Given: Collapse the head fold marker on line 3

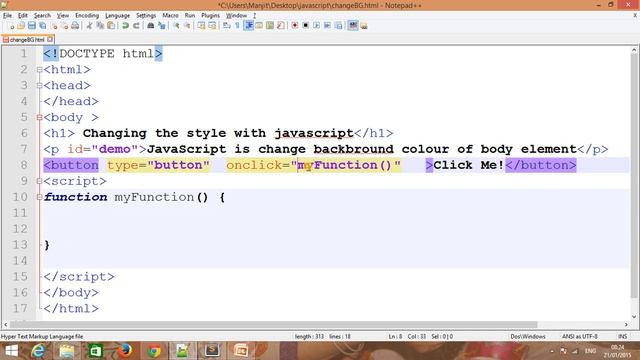Looking at the screenshot, I should 40,86.
